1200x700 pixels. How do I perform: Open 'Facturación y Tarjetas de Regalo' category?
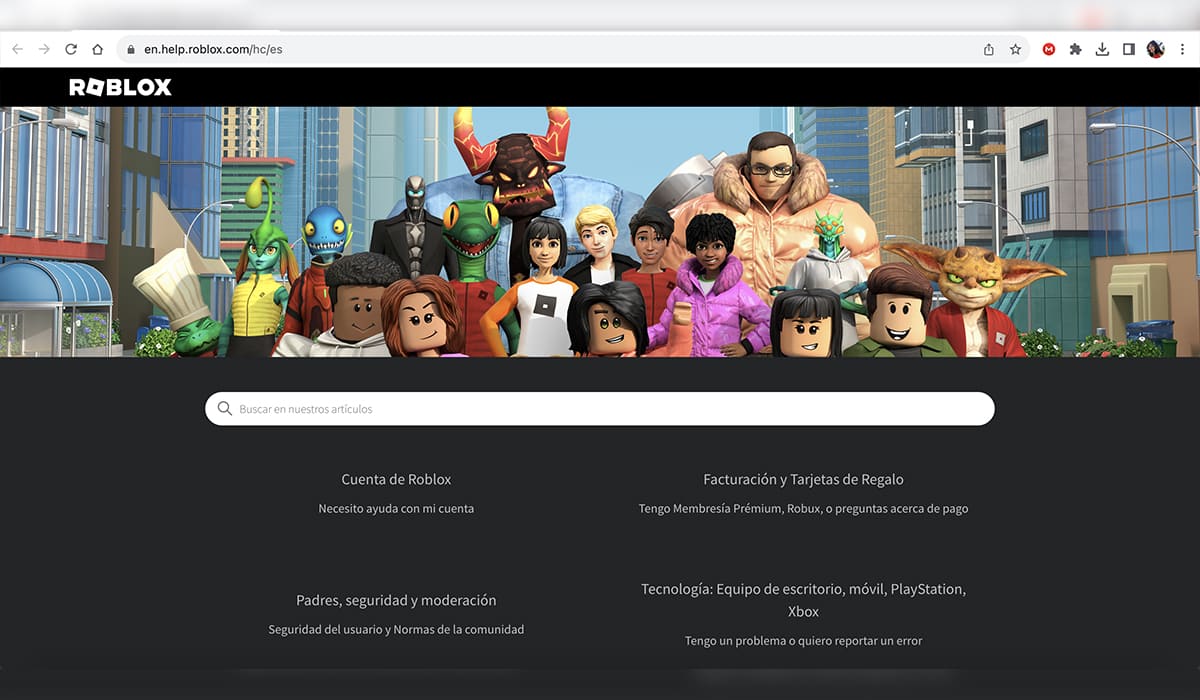pyautogui.click(x=803, y=480)
